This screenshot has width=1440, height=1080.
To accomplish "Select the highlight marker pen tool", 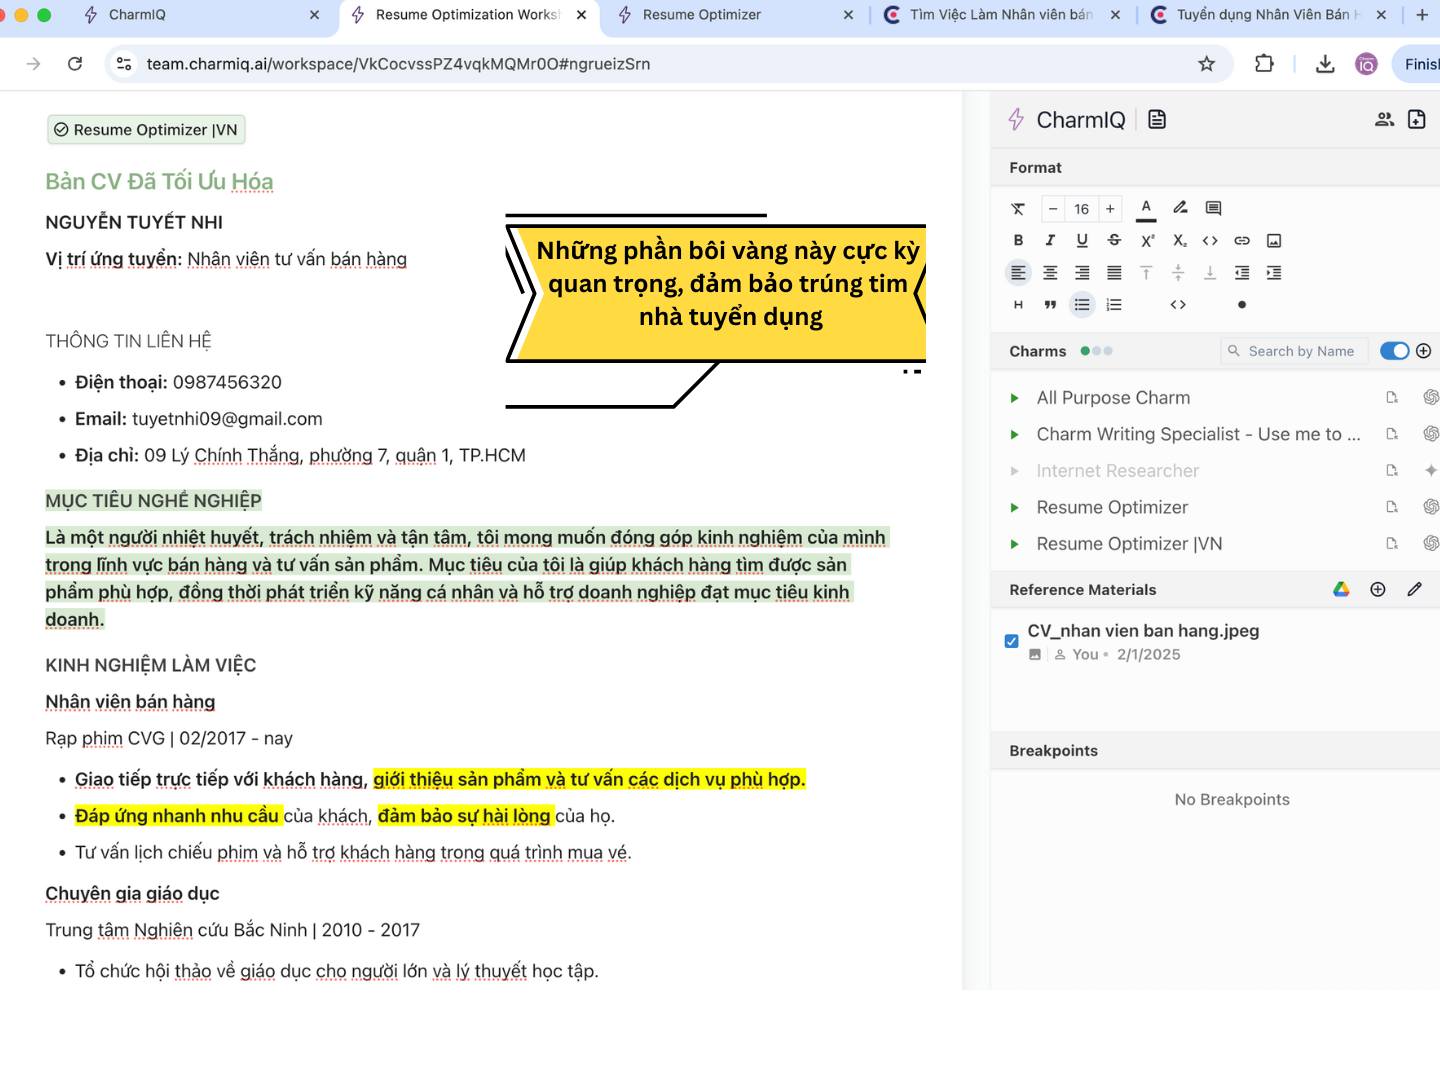I will click(x=1180, y=208).
